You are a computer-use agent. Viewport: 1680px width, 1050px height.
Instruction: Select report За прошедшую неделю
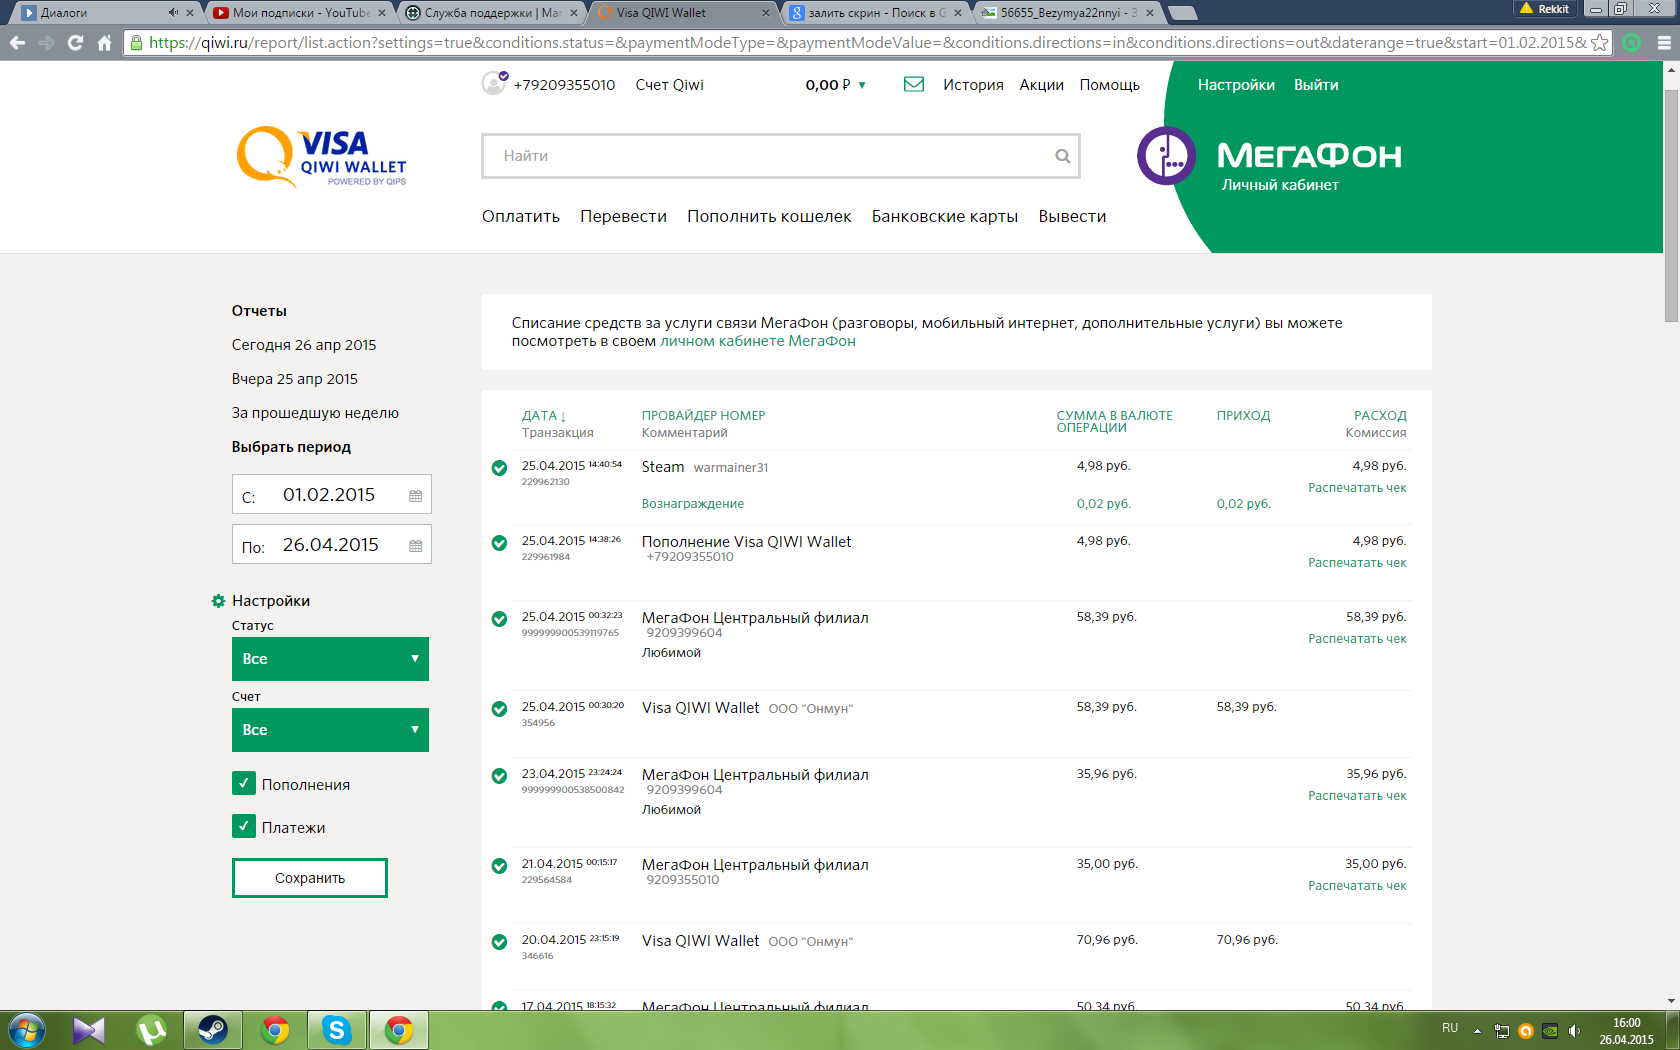pyautogui.click(x=315, y=413)
